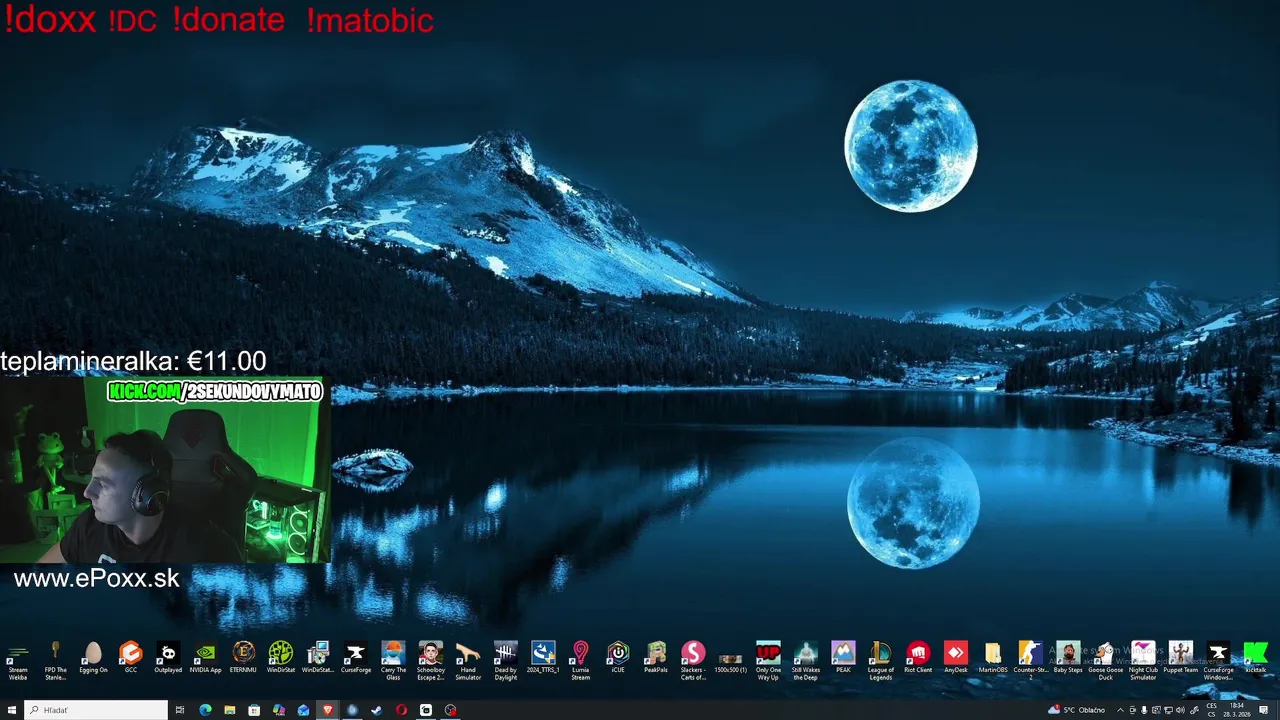The image size is (1280, 720).
Task: Open the network icon in the system tray
Action: coord(1168,710)
